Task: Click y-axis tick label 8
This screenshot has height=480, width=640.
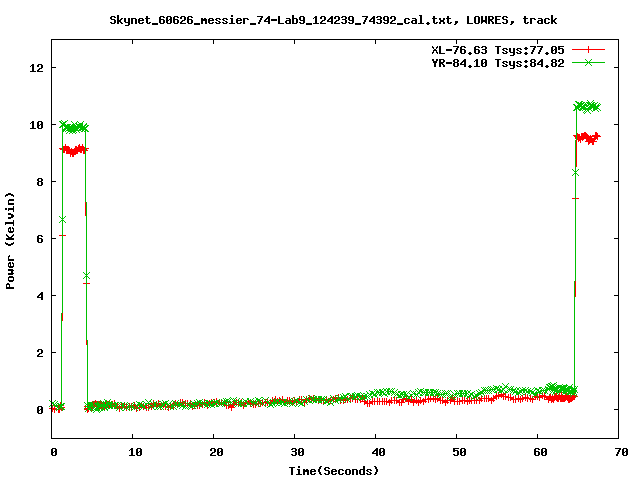Action: [40, 182]
